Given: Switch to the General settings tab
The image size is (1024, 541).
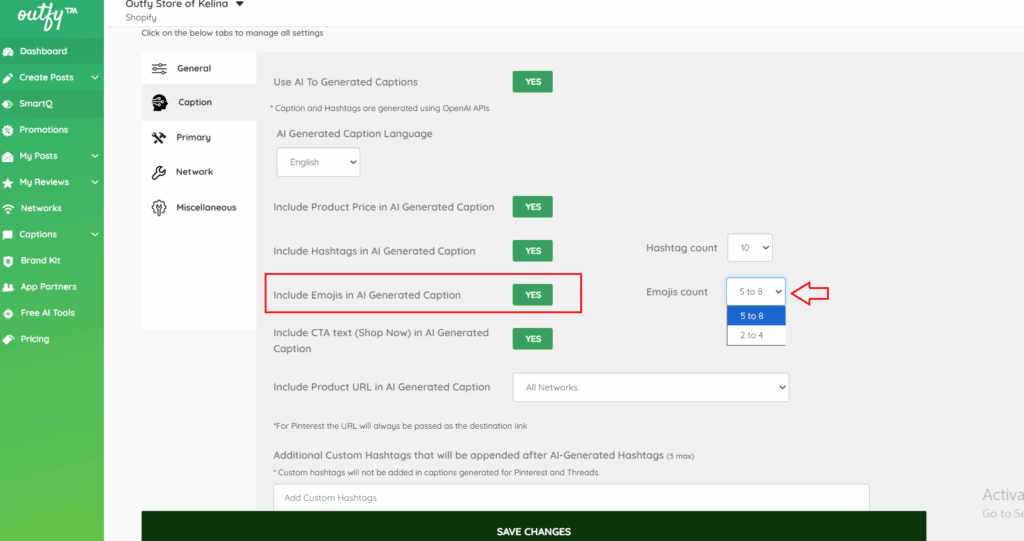Looking at the screenshot, I should click(194, 69).
